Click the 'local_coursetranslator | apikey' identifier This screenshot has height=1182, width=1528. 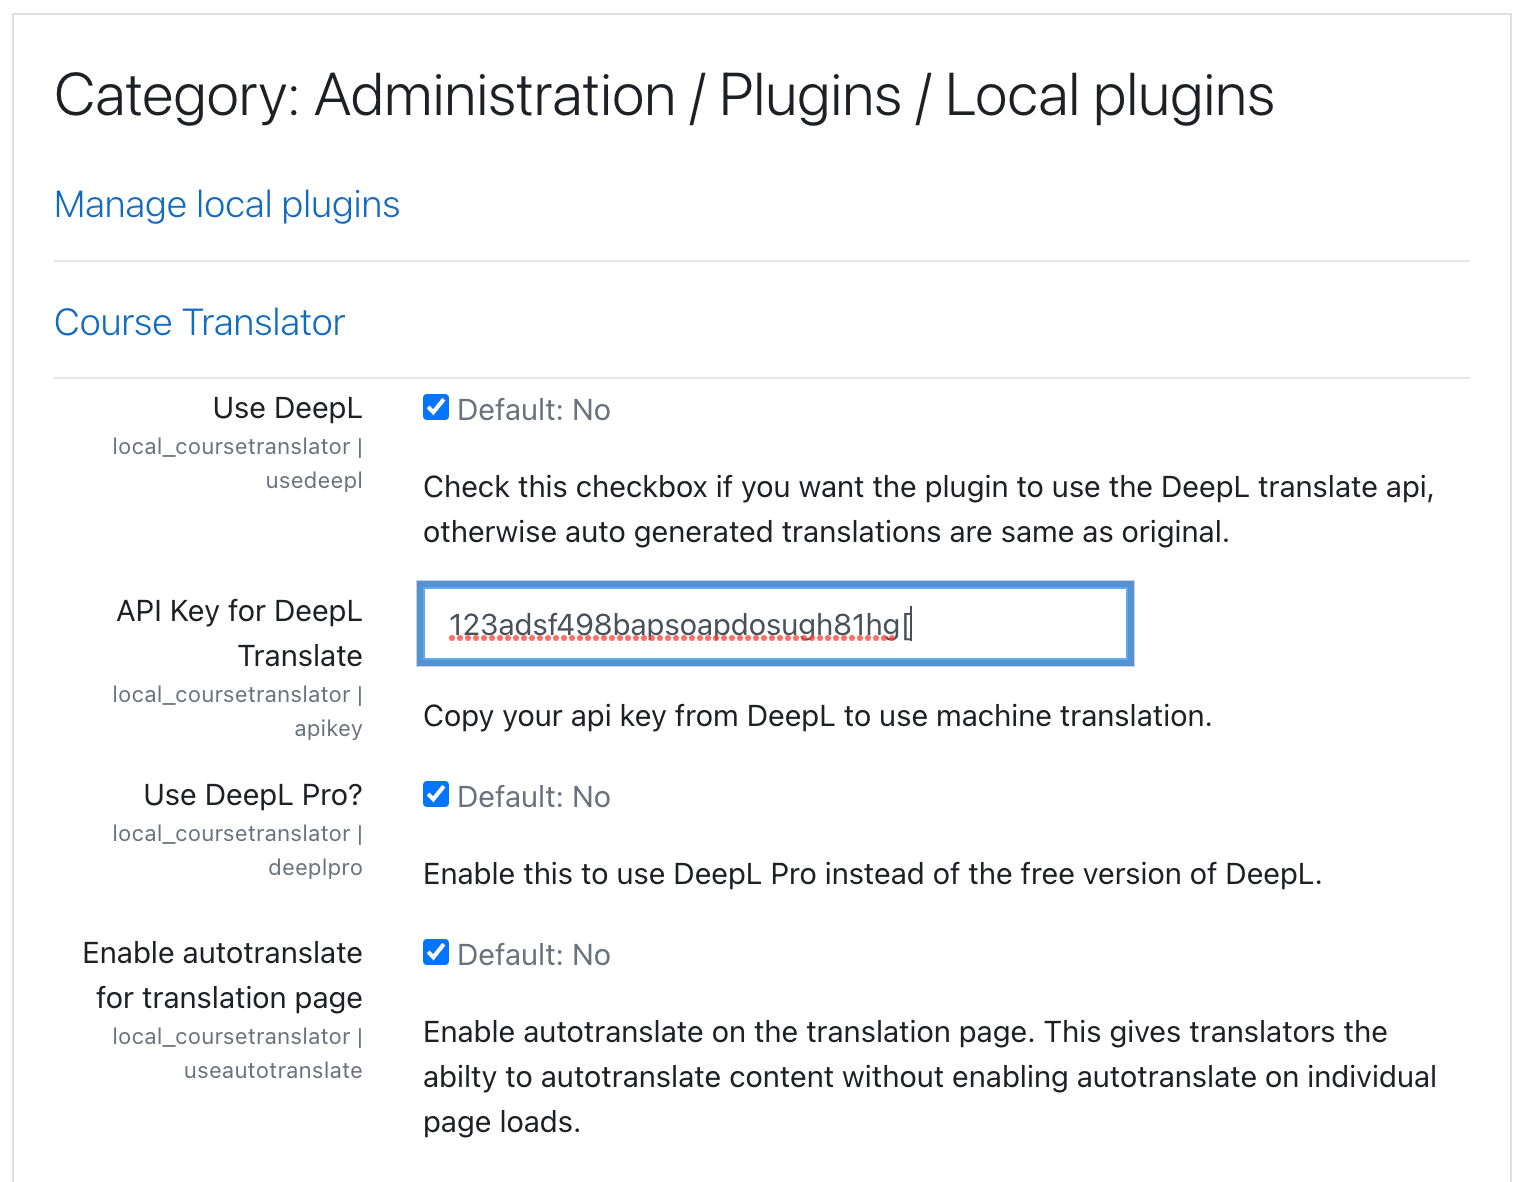(x=238, y=711)
